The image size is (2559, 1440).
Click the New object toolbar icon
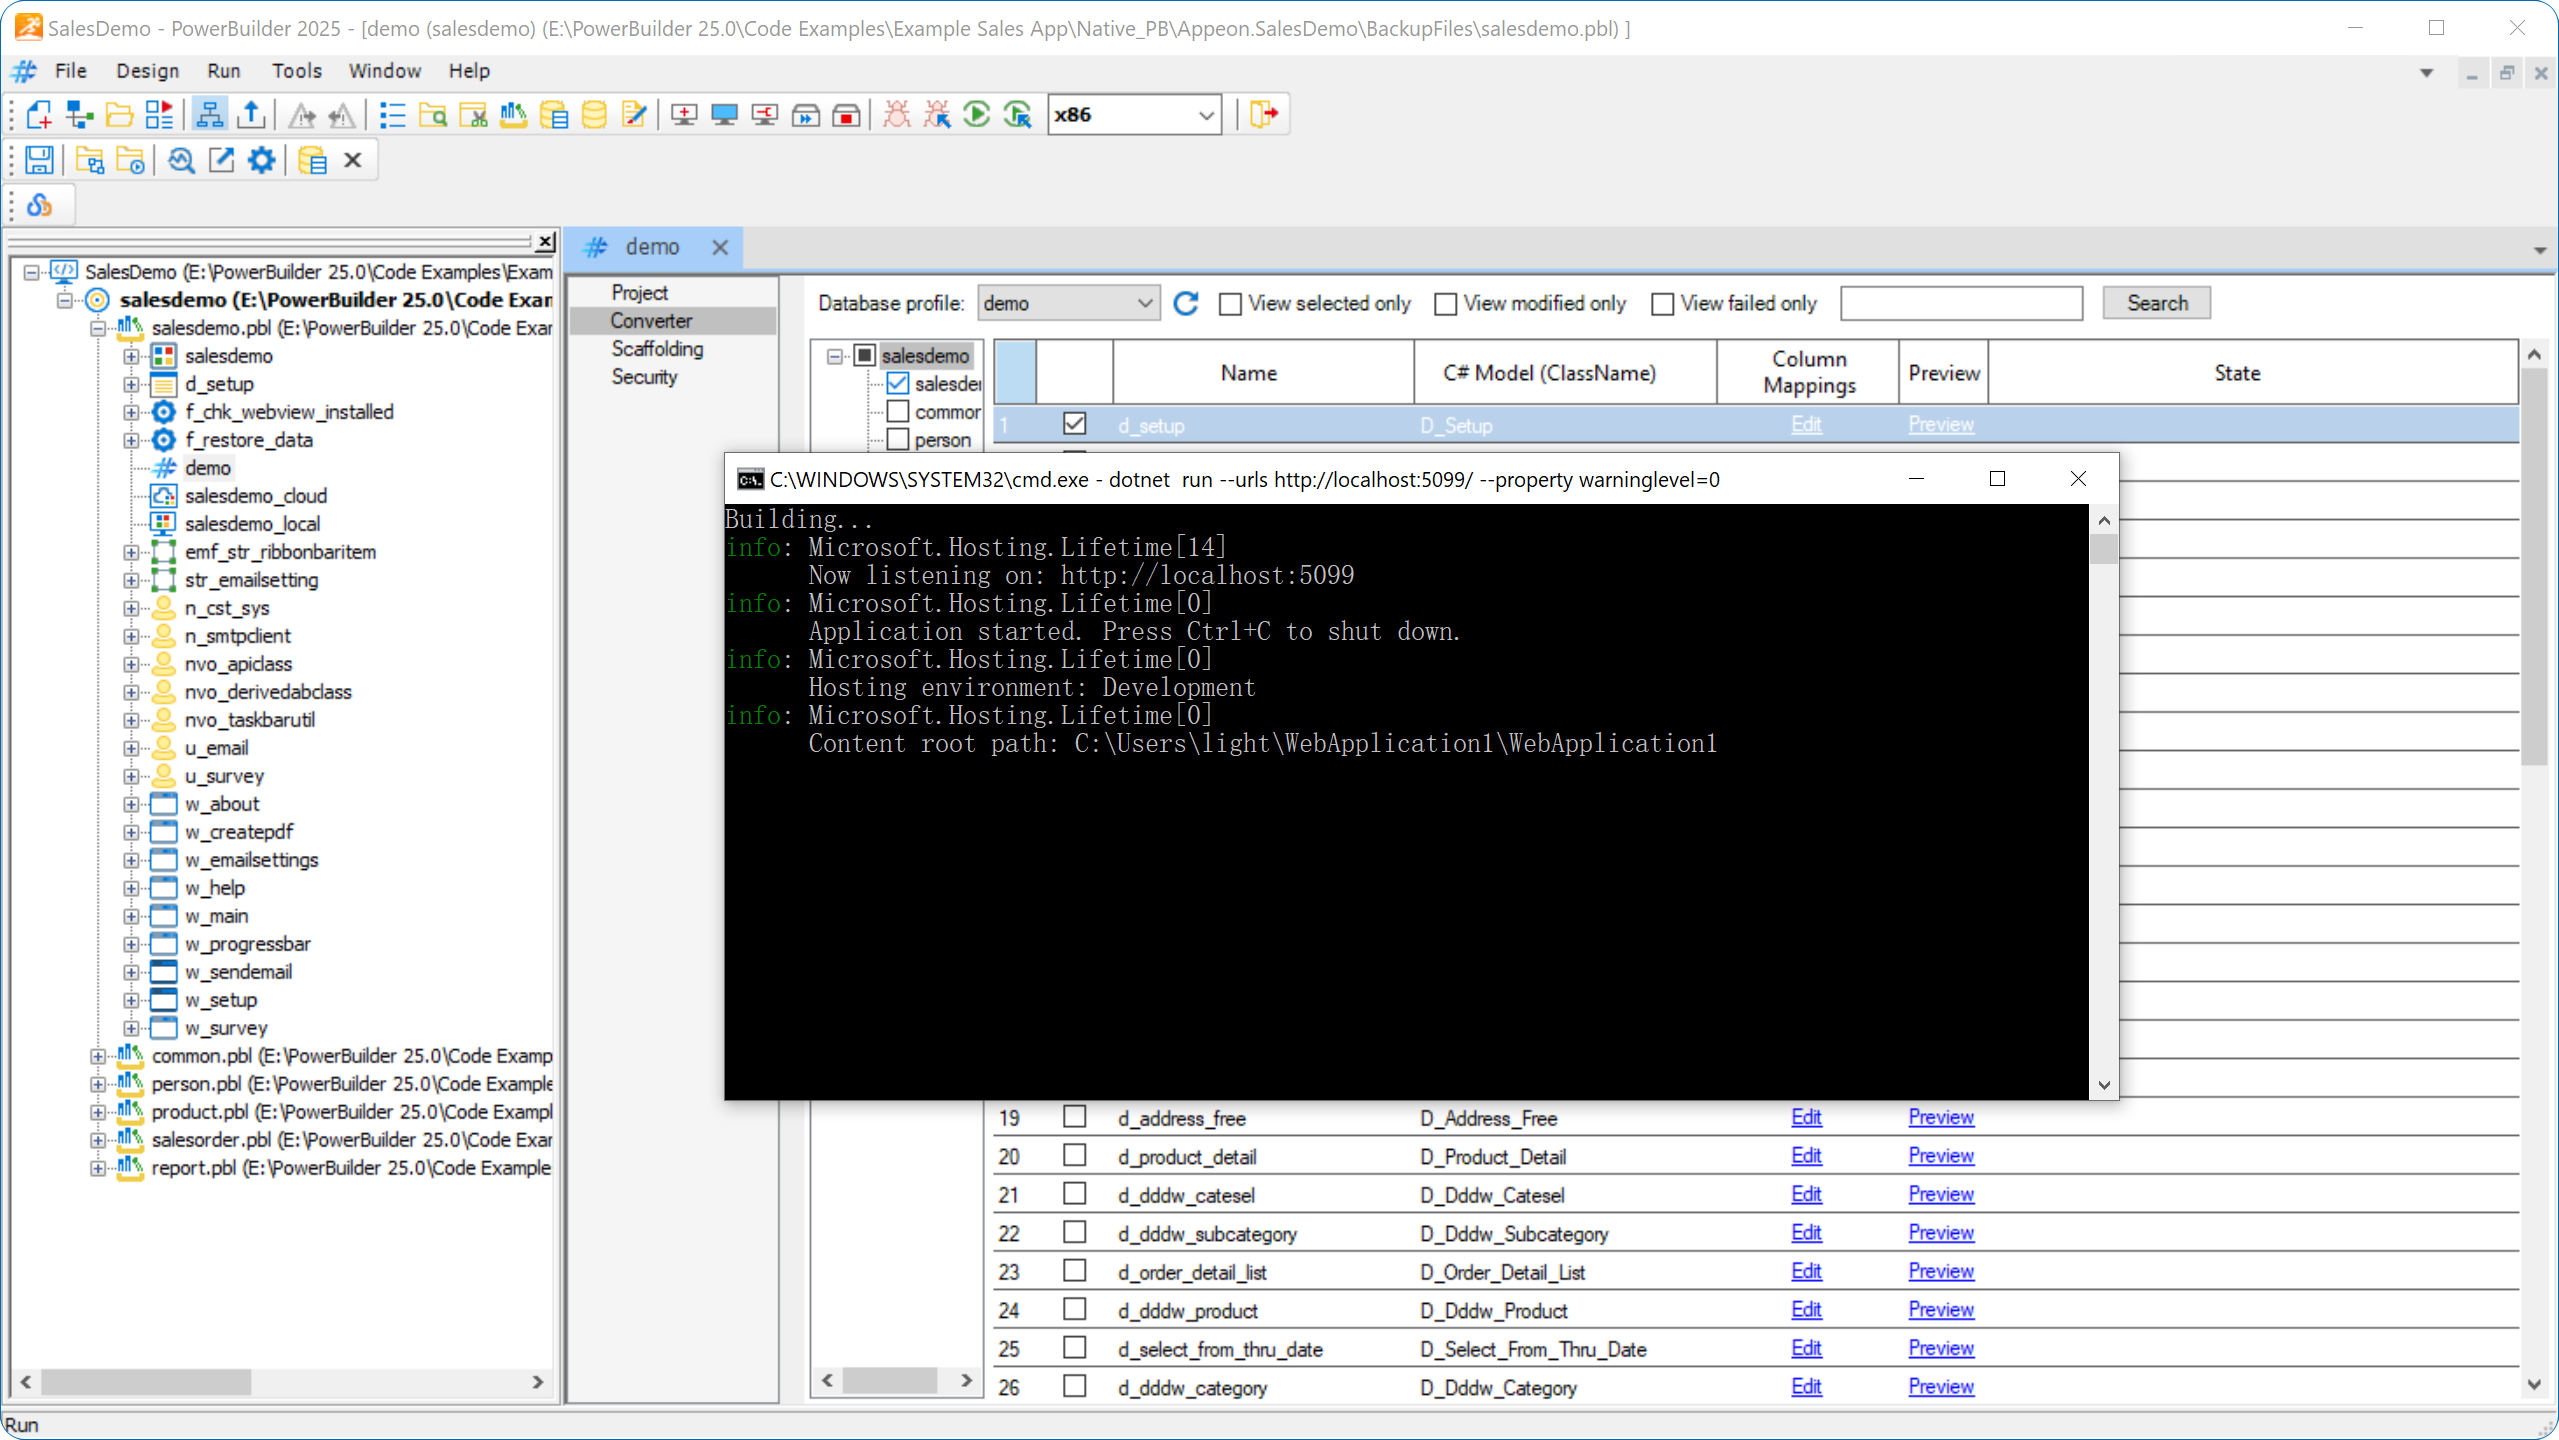39,115
